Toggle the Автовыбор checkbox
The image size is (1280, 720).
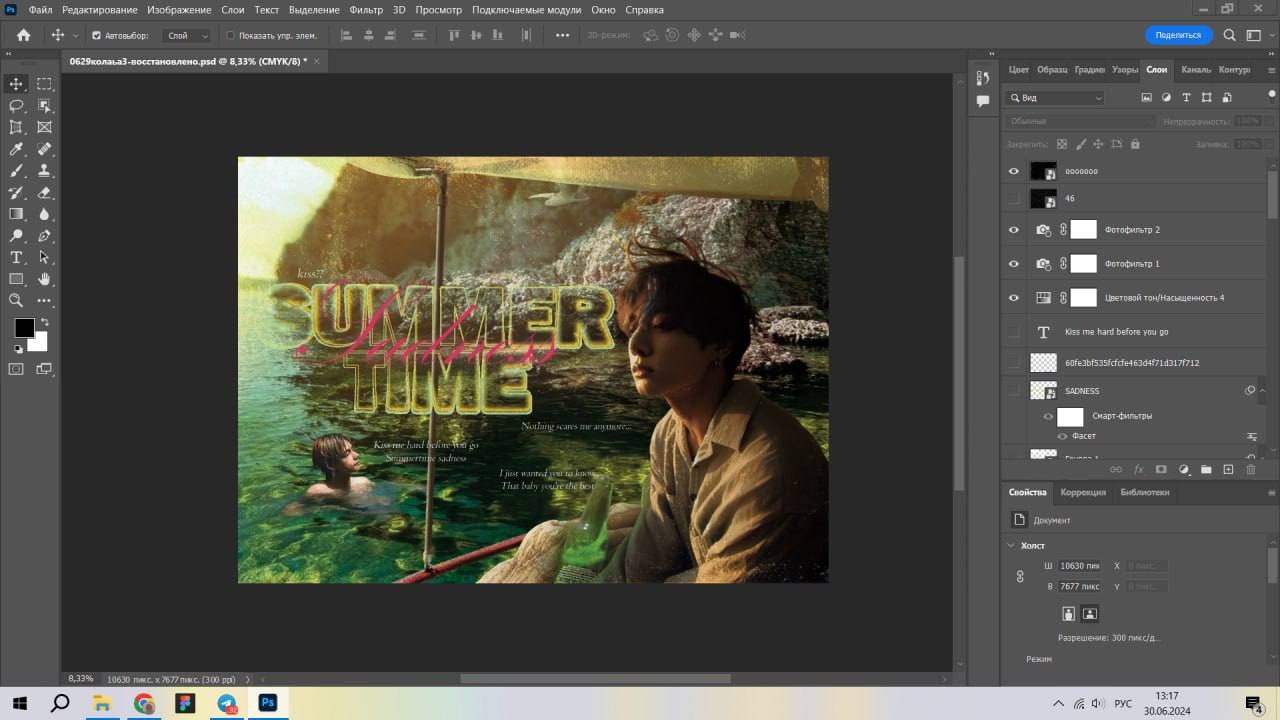[x=97, y=35]
